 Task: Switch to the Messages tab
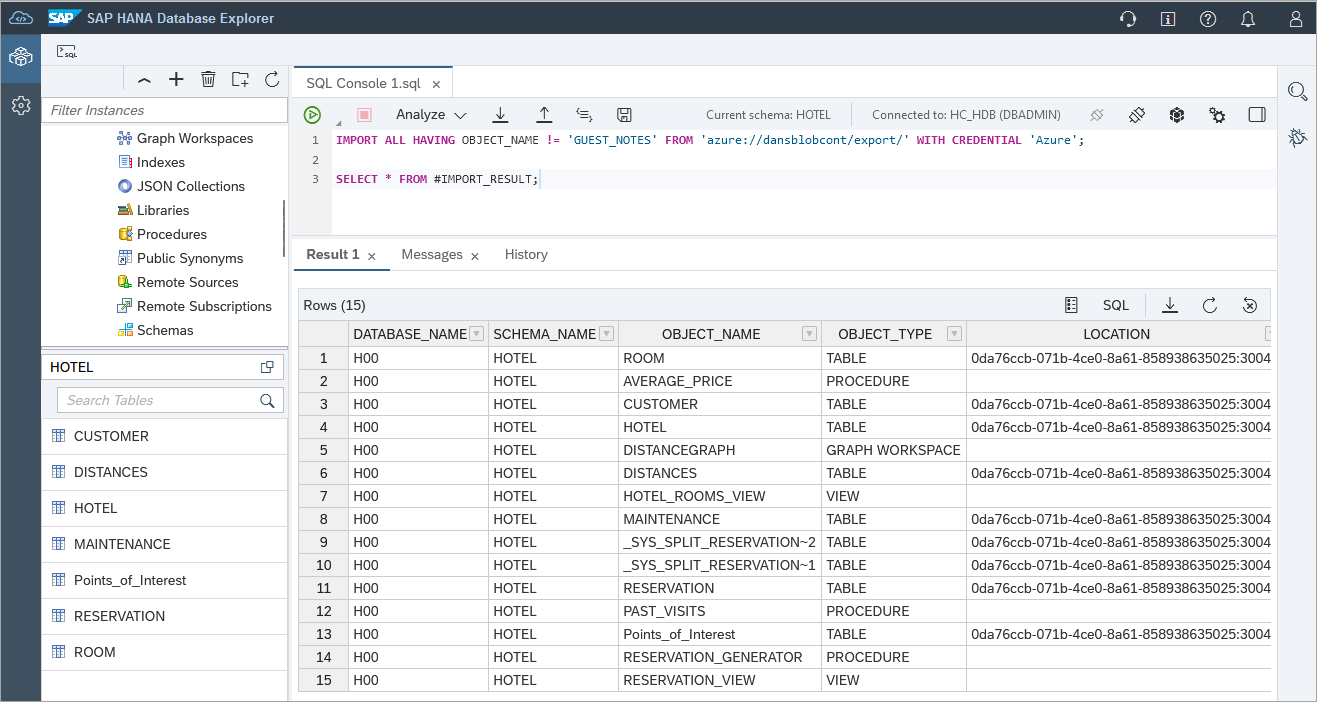pos(432,254)
